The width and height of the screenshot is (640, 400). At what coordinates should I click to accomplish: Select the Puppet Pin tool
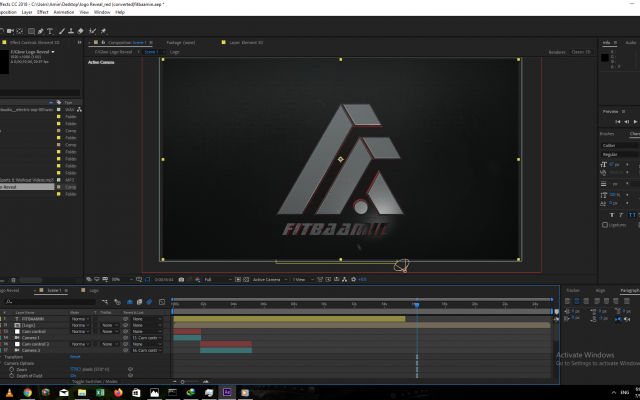point(104,31)
